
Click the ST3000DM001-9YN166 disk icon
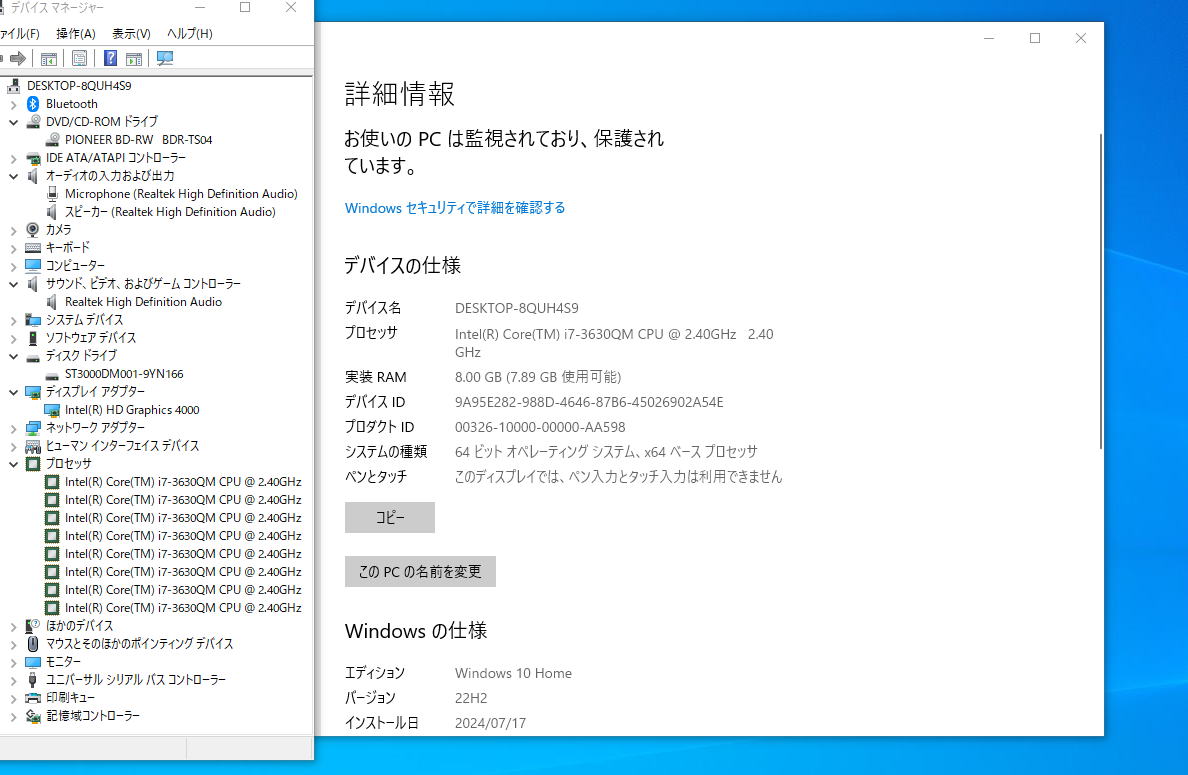coord(52,374)
